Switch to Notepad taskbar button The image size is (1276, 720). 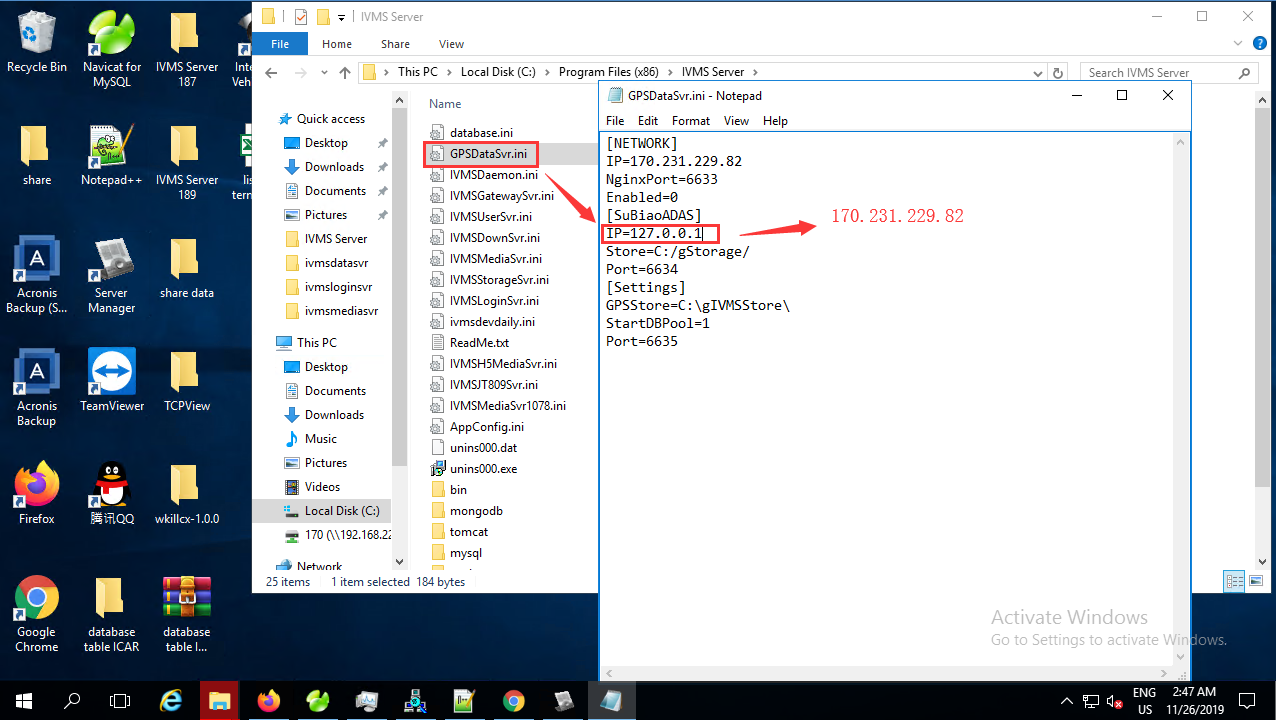610,700
